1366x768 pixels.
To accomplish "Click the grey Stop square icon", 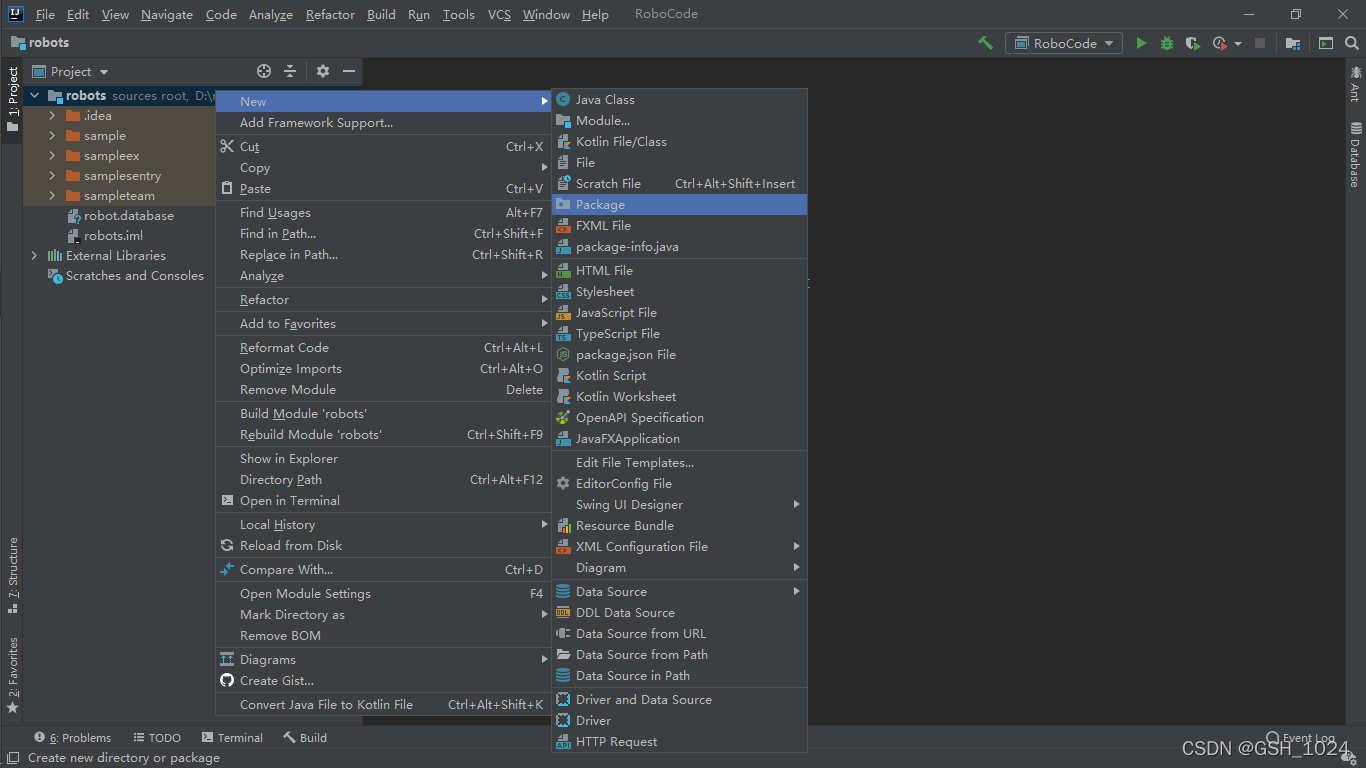I will point(1260,43).
